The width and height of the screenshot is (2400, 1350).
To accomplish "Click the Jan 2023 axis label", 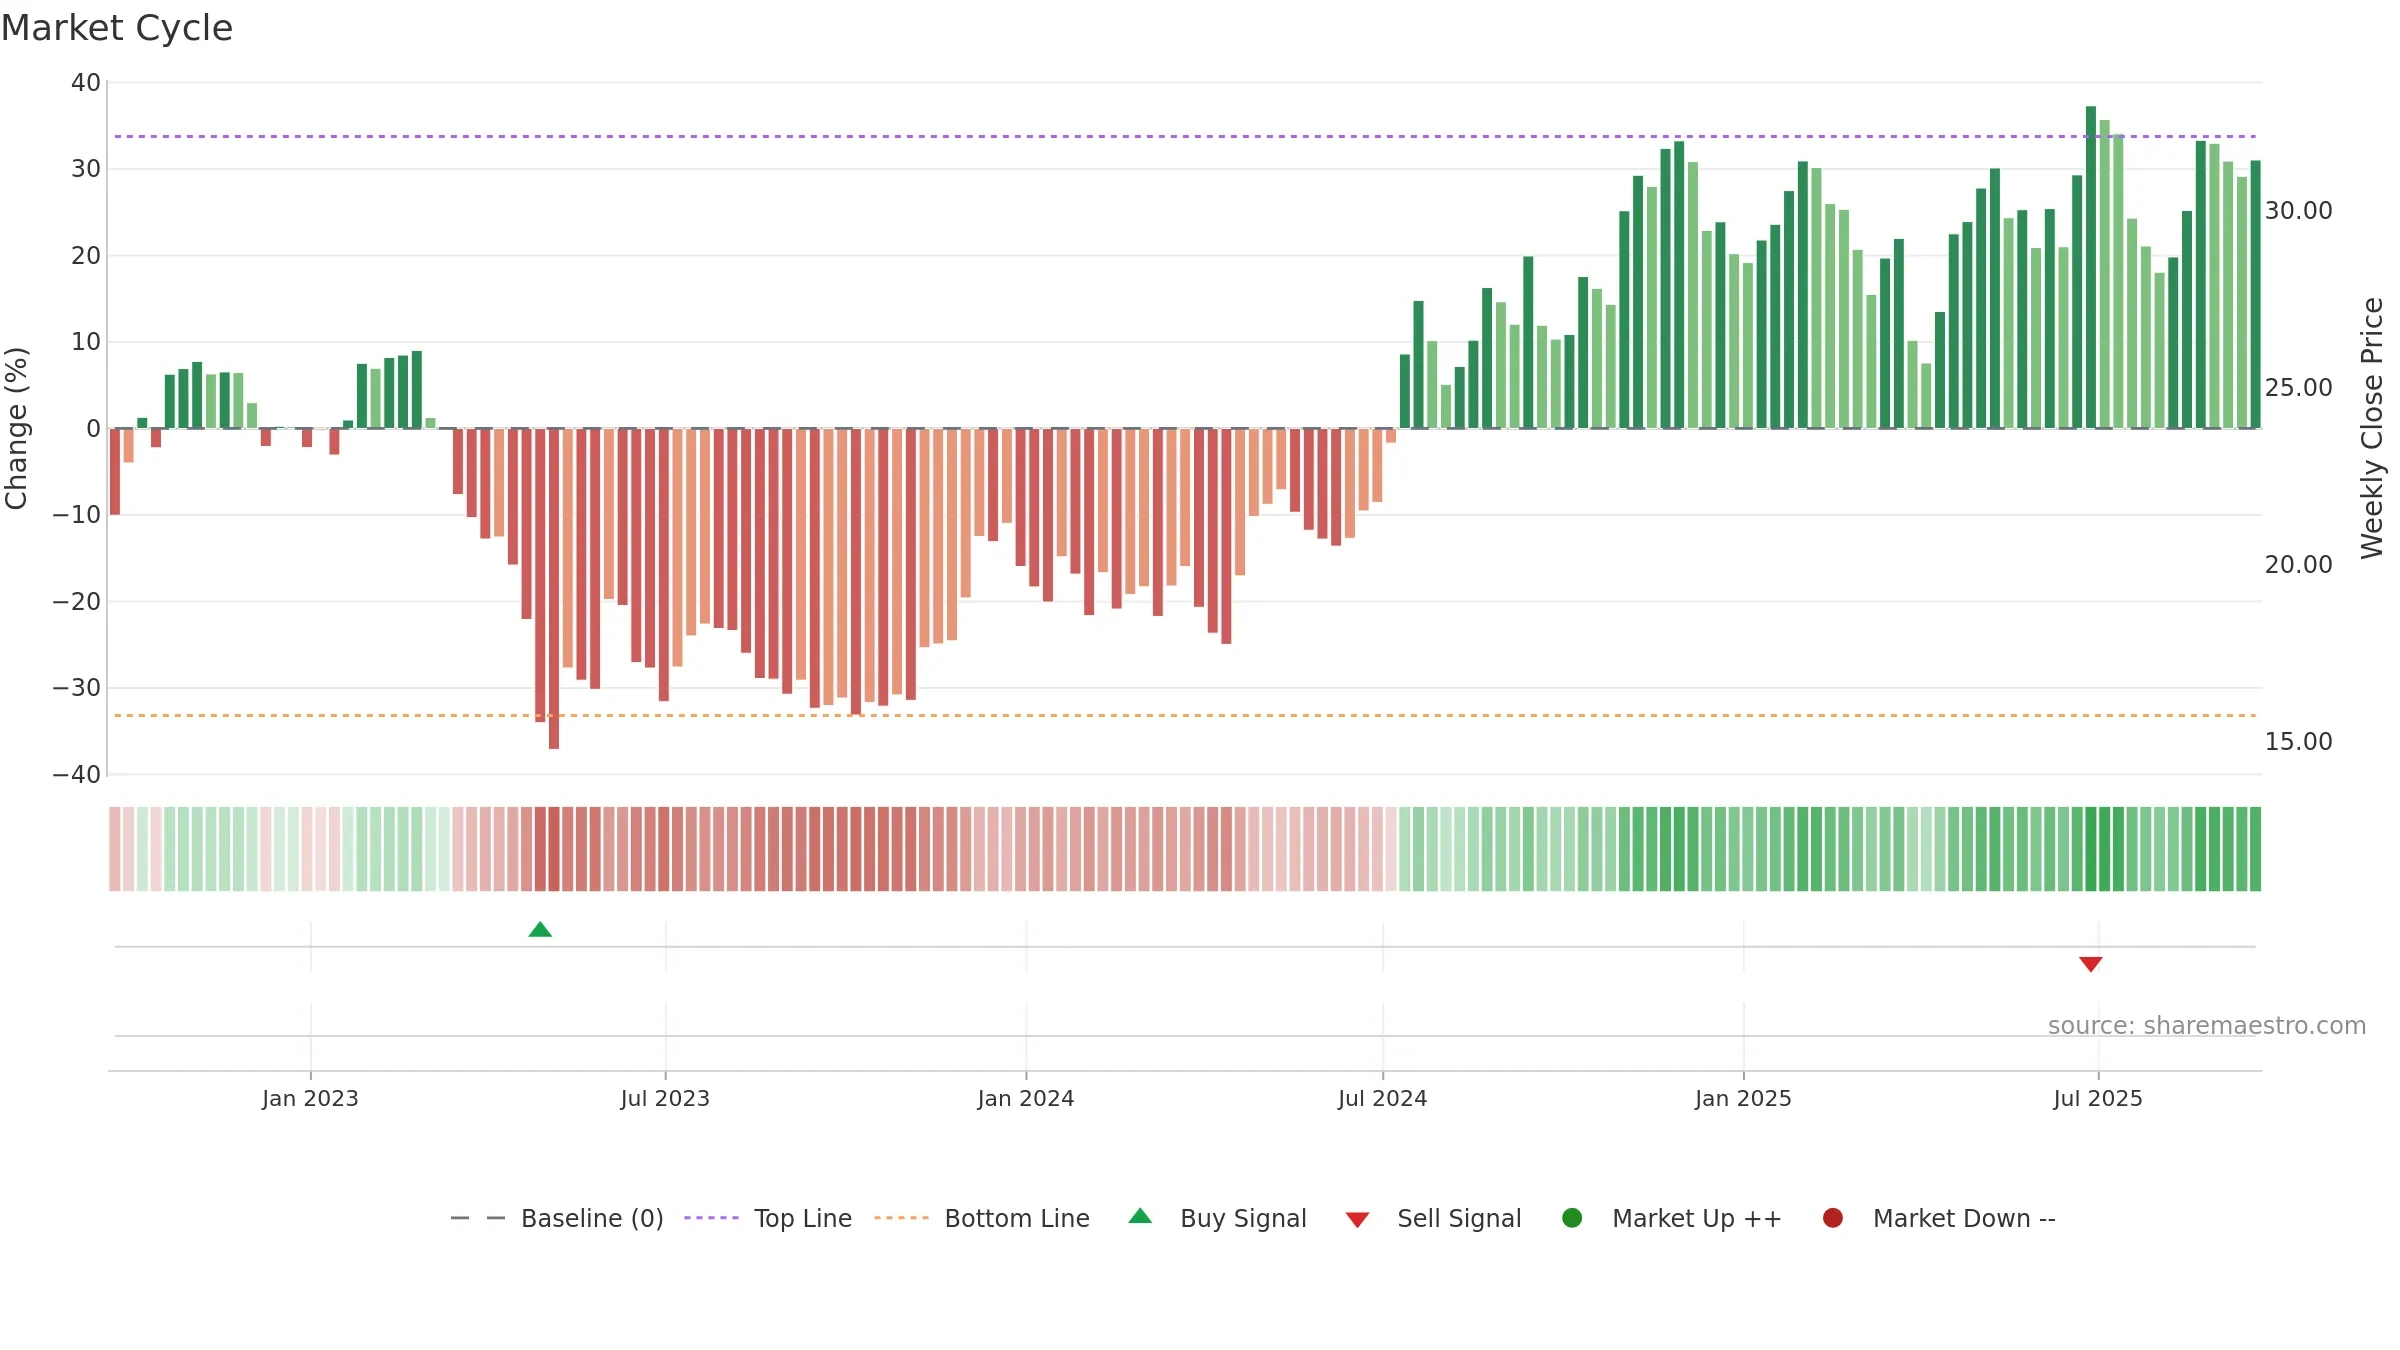I will tap(310, 1099).
